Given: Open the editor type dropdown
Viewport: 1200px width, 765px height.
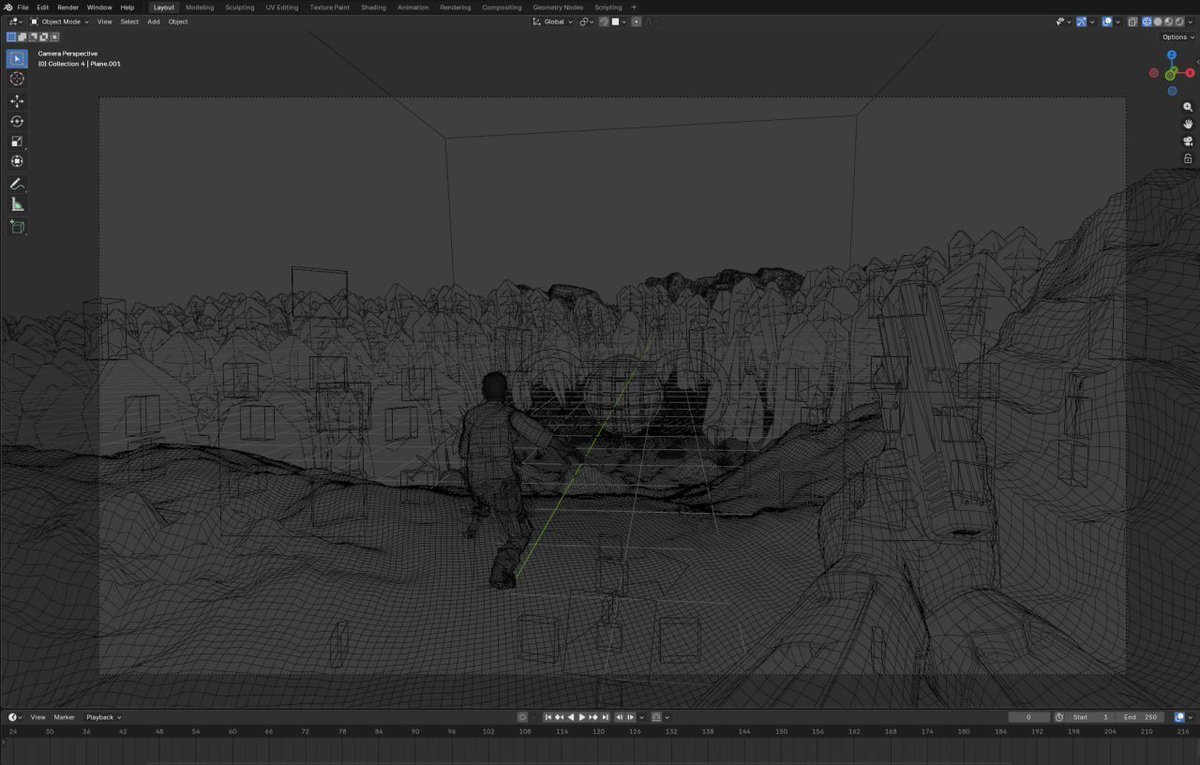Looking at the screenshot, I should 15,22.
